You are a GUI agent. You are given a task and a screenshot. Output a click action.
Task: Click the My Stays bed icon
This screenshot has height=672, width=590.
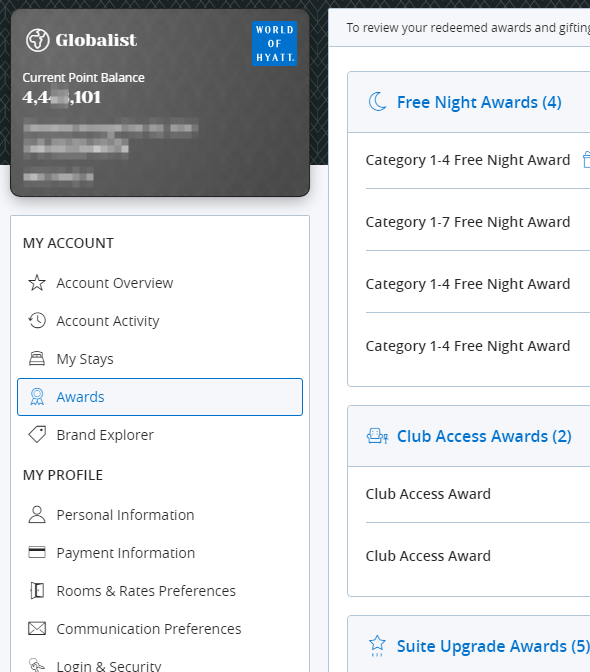pyautogui.click(x=37, y=358)
